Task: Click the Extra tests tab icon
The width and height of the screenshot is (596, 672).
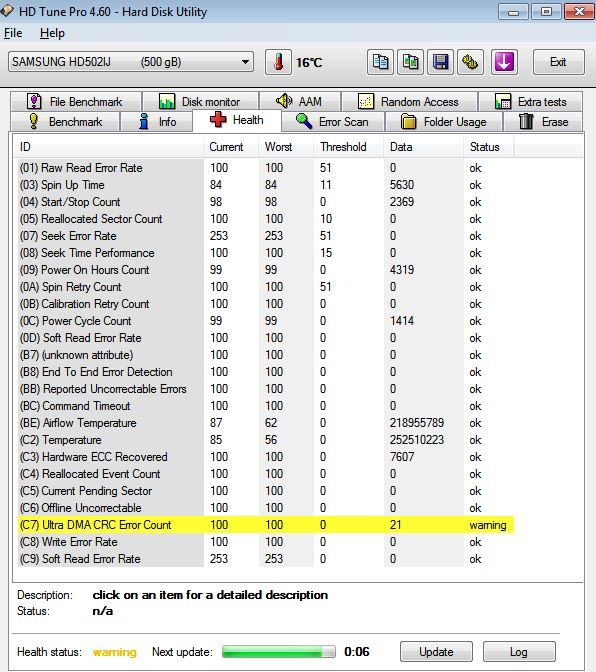Action: pos(503,102)
